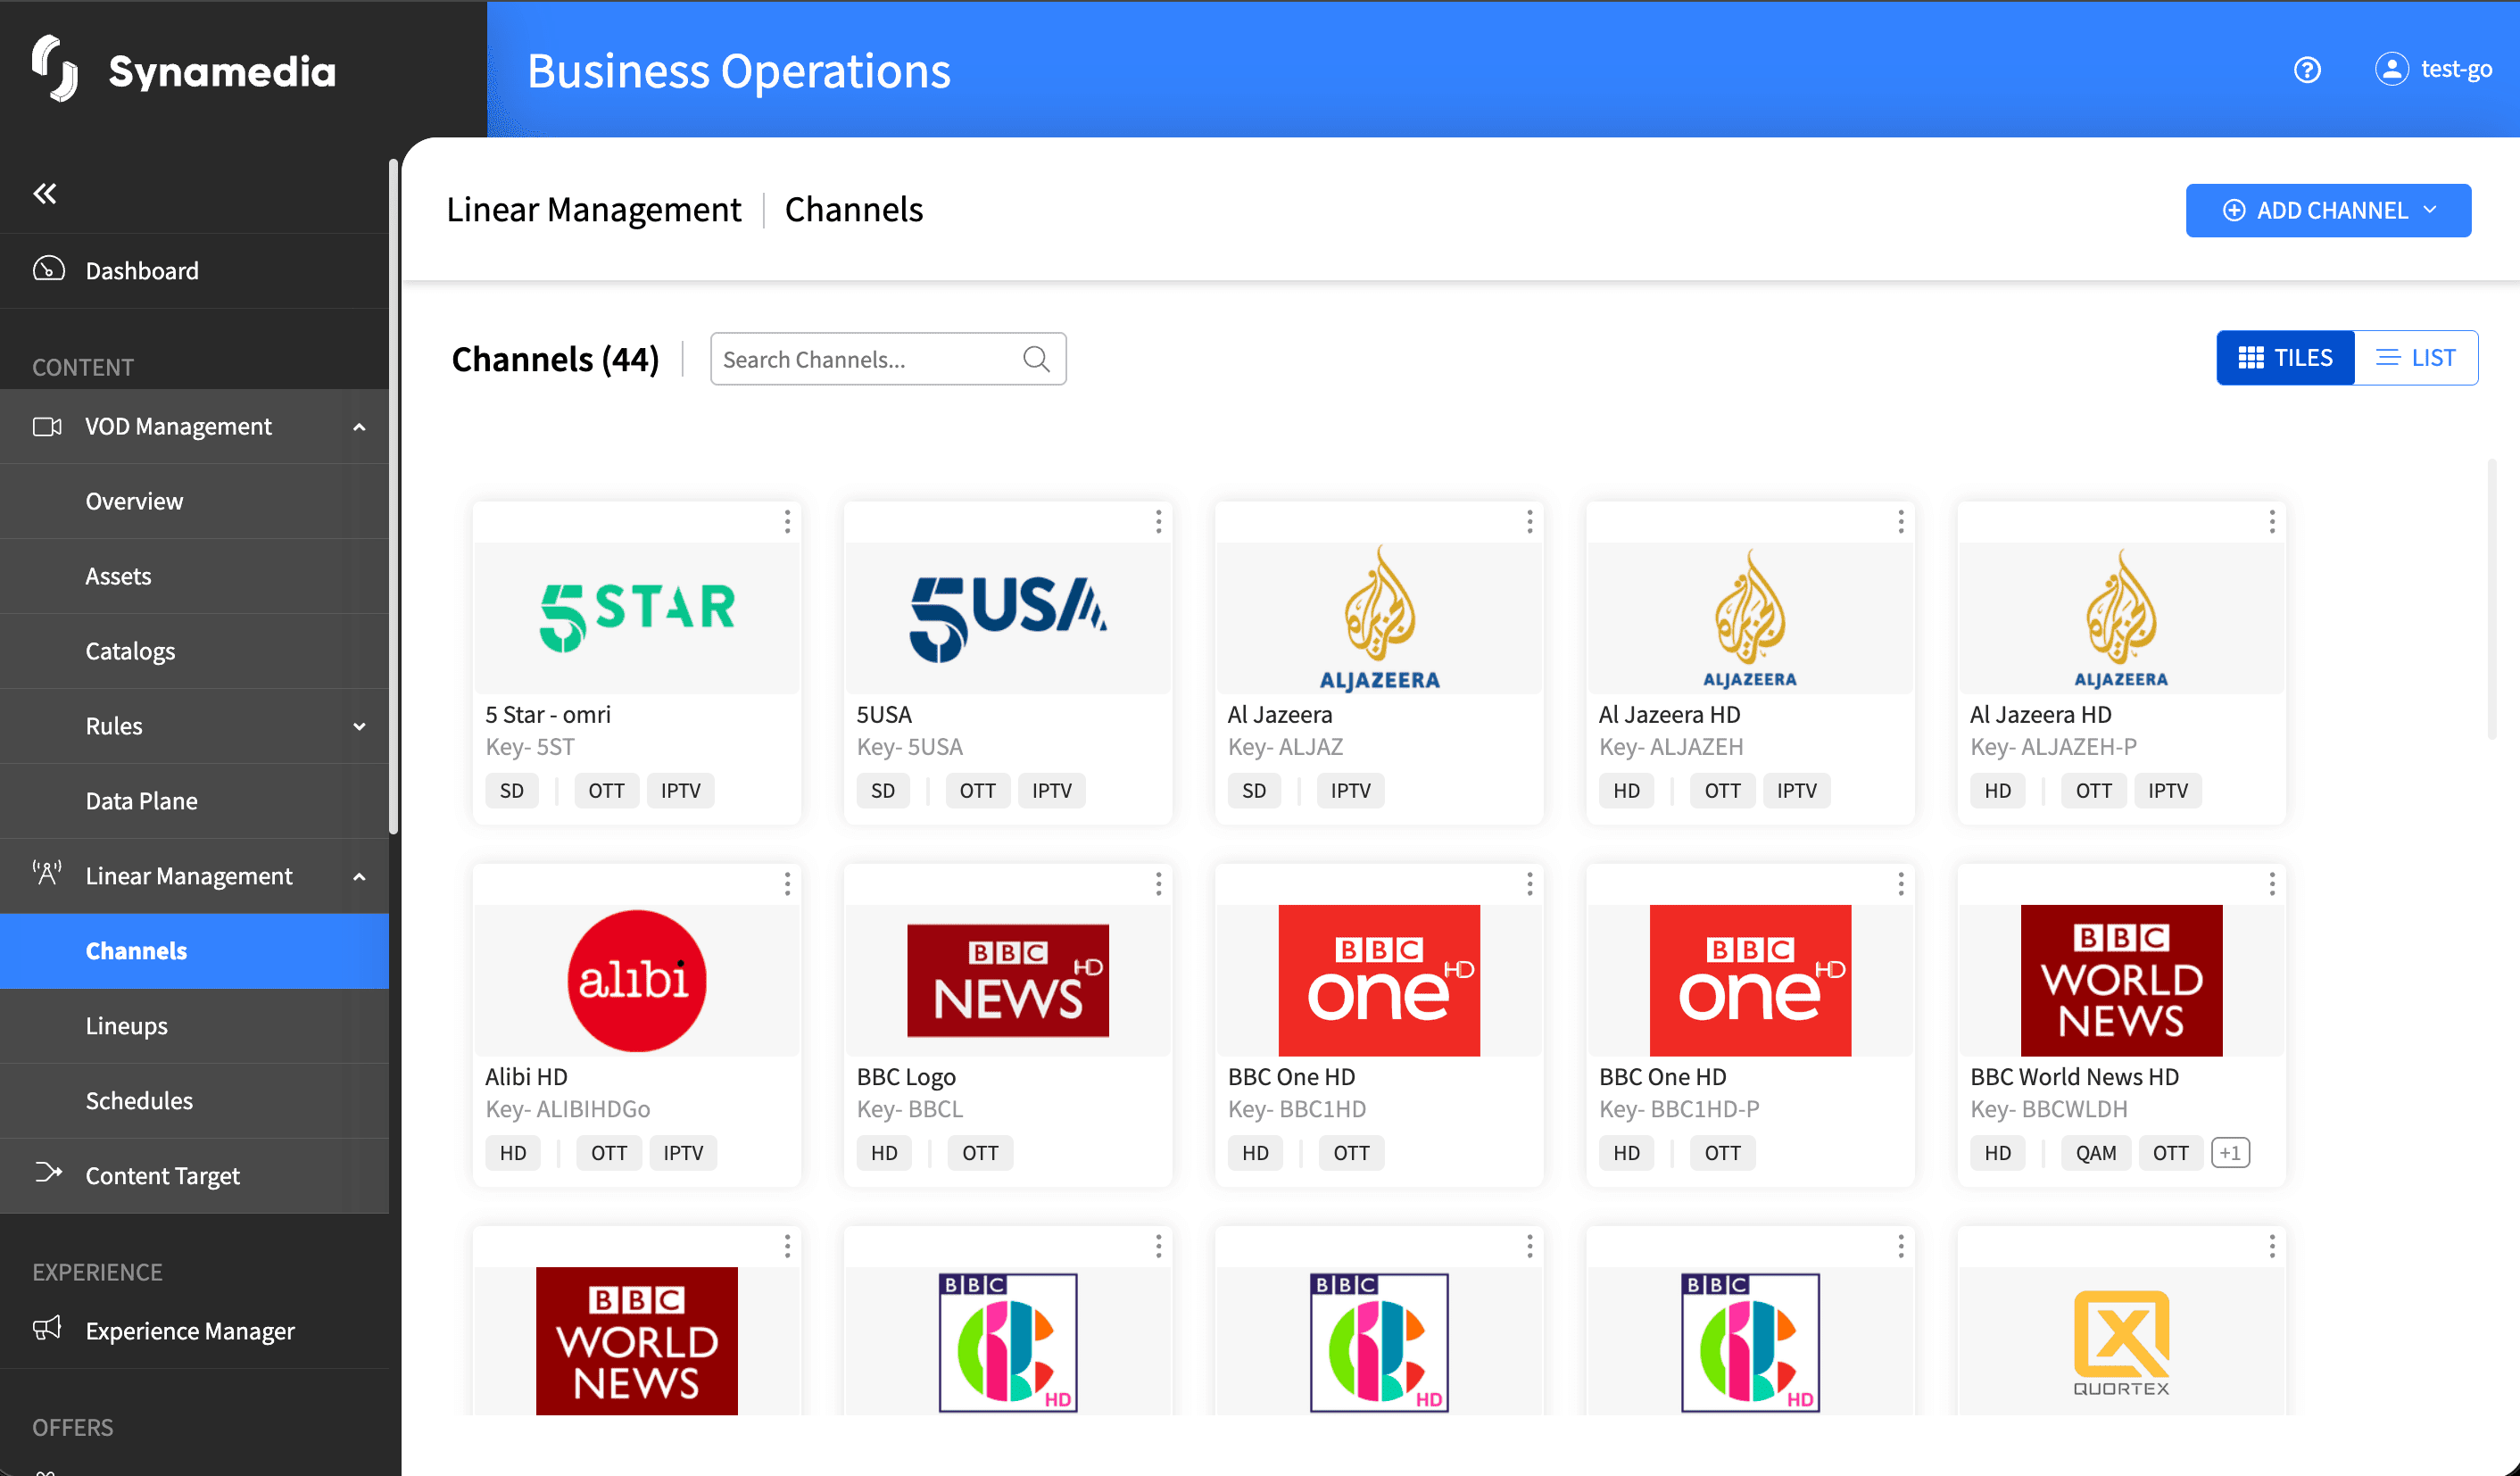Click the Content Target arrow icon
The image size is (2520, 1476).
48,1173
